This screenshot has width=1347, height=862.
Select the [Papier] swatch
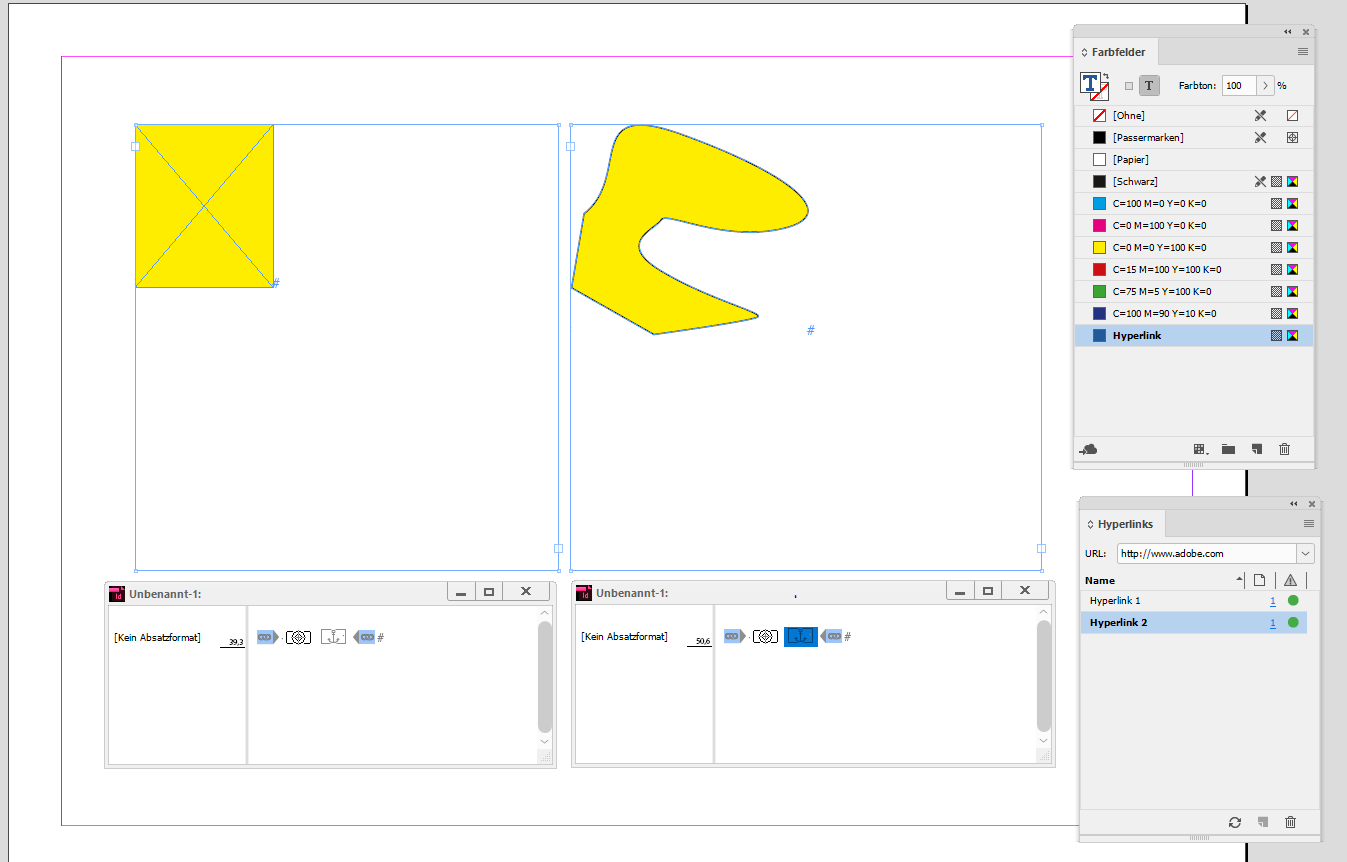[x=1194, y=159]
